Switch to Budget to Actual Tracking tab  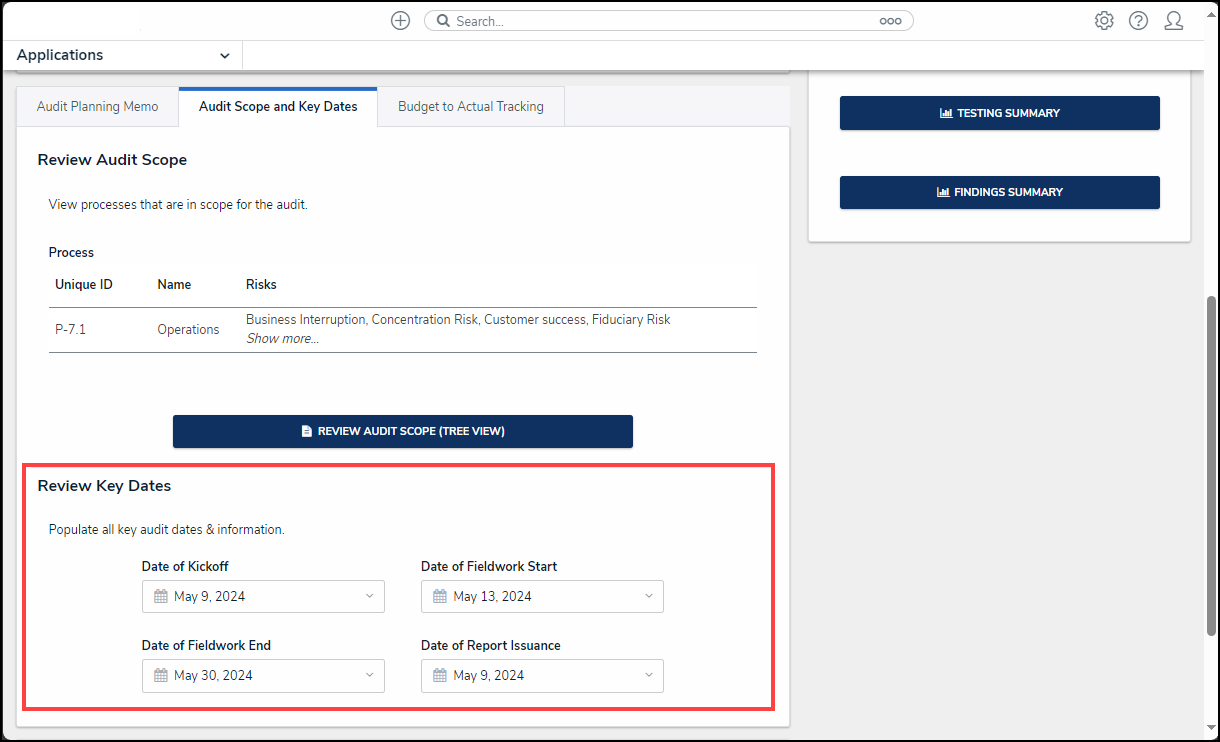click(471, 107)
